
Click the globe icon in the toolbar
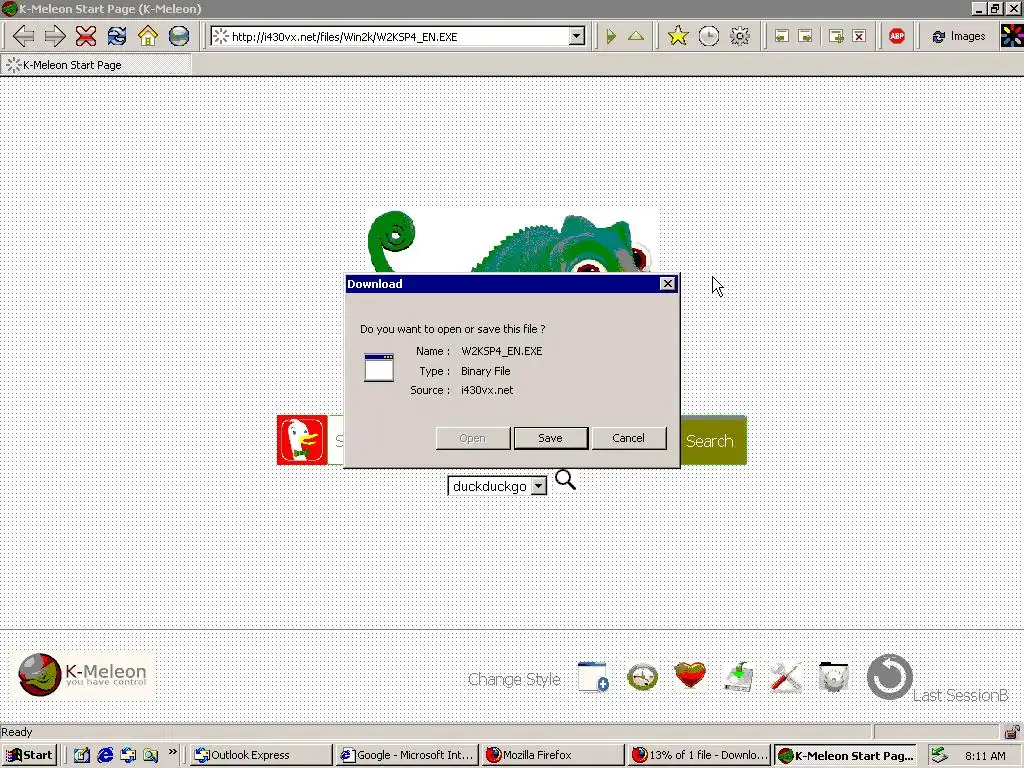tap(179, 36)
